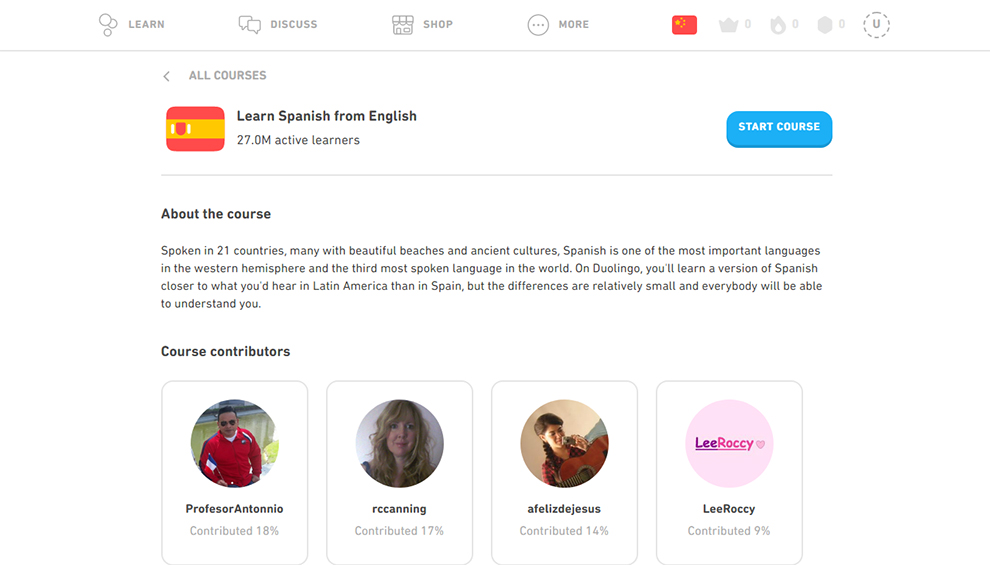Open the More ellipsis menu icon
The width and height of the screenshot is (990, 565).
538,25
